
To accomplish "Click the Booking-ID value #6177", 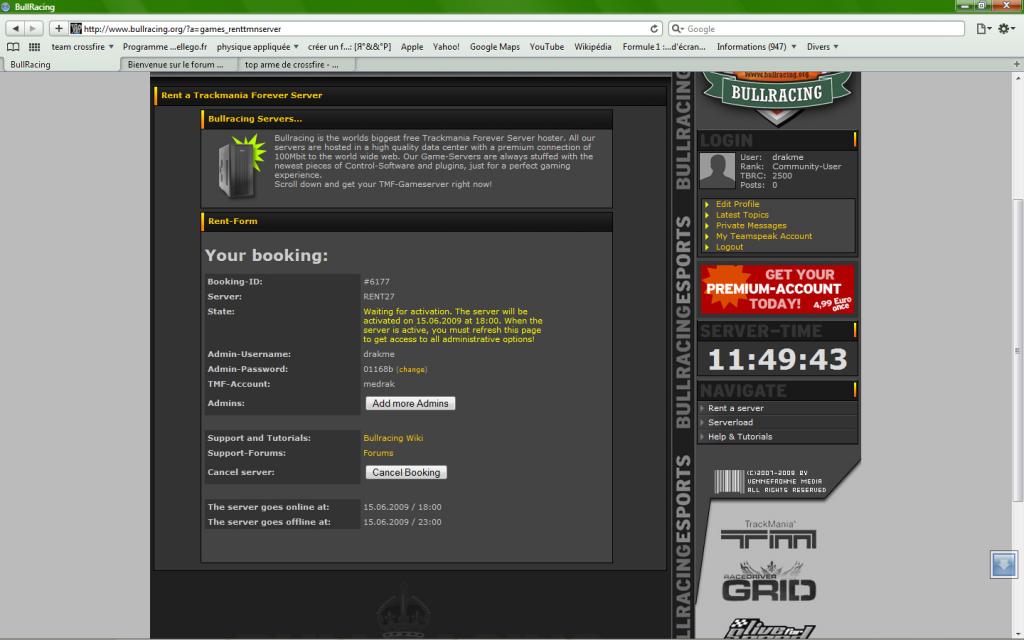I will tap(376, 282).
